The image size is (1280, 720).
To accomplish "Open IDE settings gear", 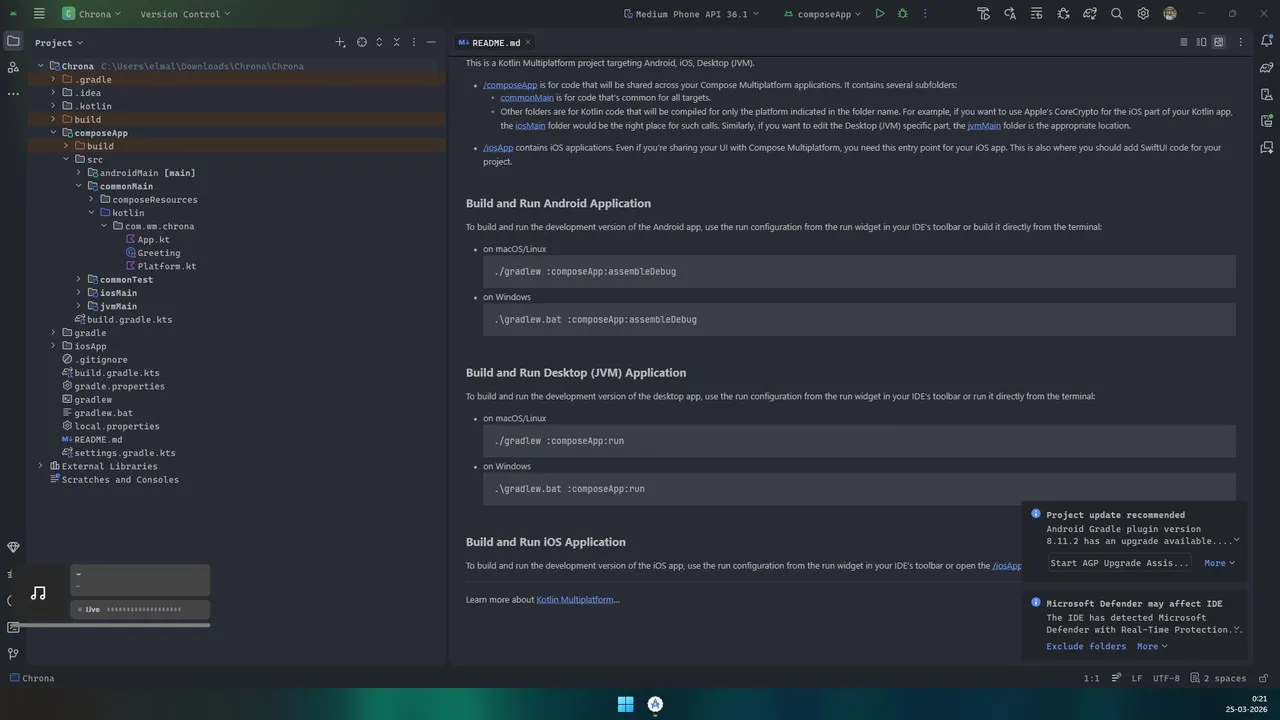I will point(1143,14).
